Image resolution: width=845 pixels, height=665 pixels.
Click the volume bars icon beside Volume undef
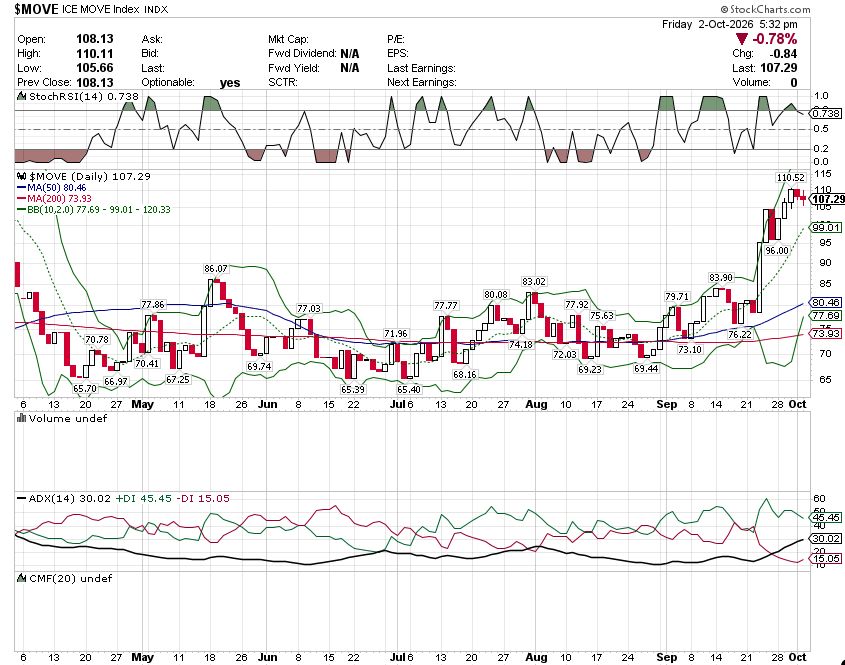22,418
